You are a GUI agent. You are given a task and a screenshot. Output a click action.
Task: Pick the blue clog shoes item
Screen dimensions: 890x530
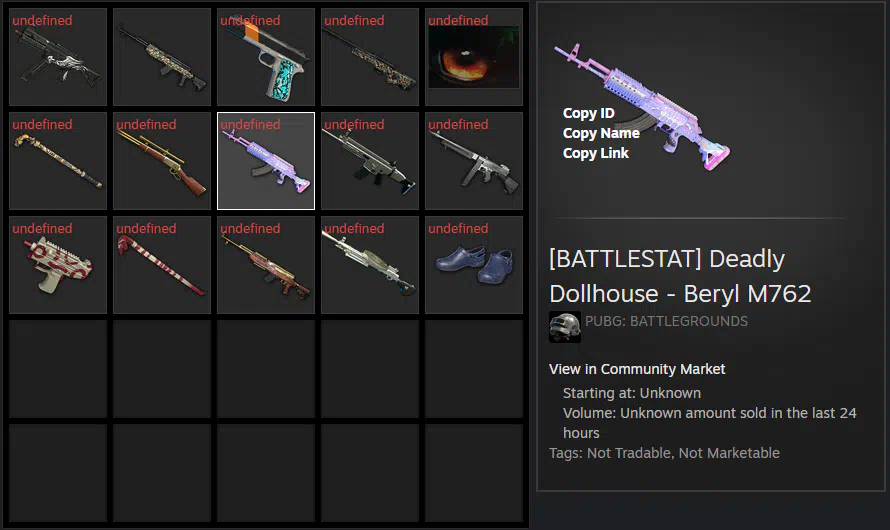[473, 264]
